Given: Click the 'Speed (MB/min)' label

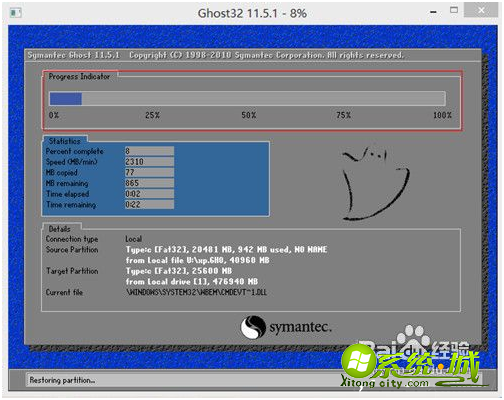Looking at the screenshot, I should tap(71, 162).
